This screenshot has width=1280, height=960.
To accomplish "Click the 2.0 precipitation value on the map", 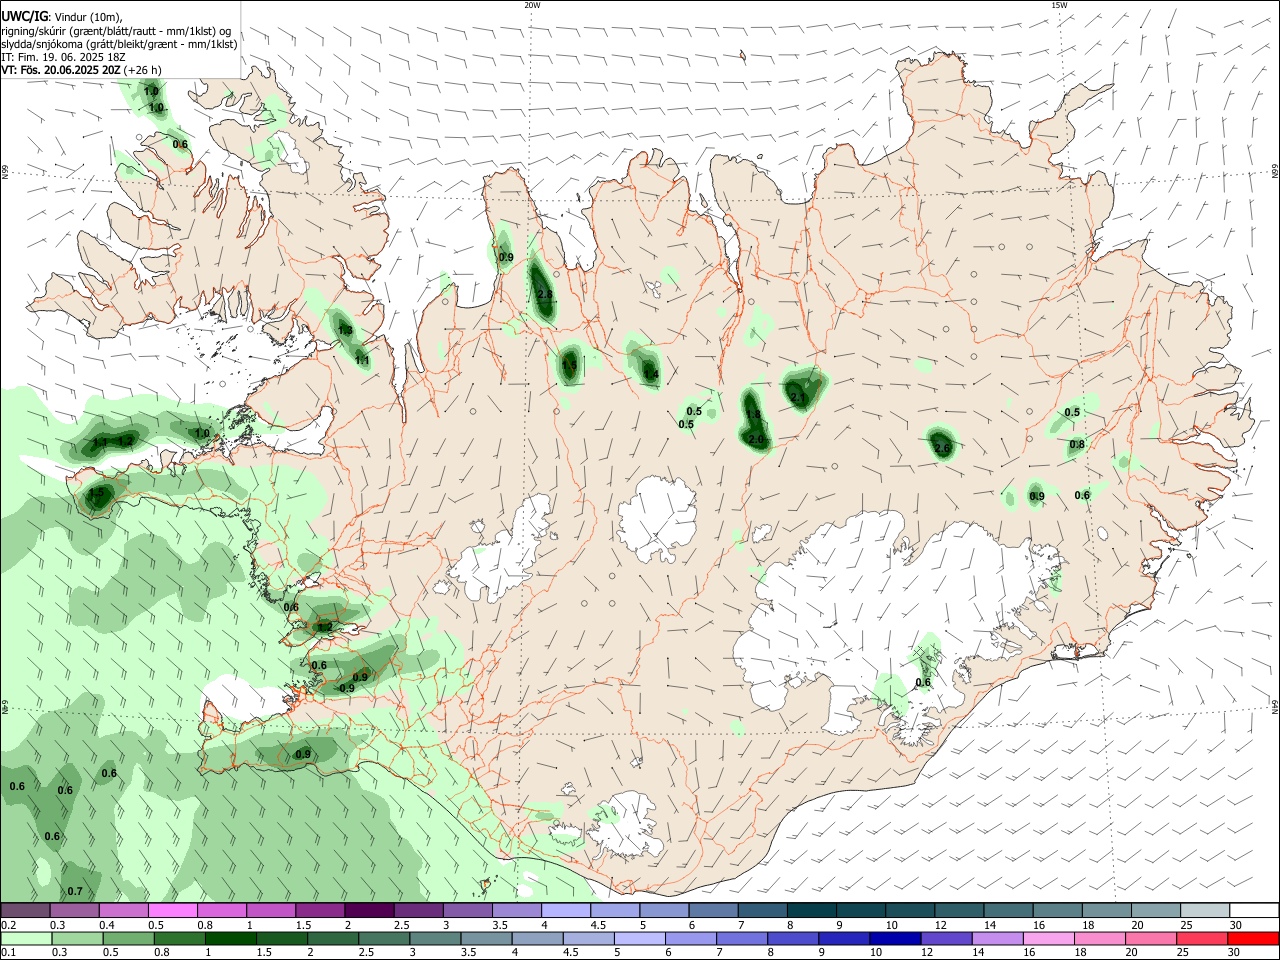I will coord(756,440).
